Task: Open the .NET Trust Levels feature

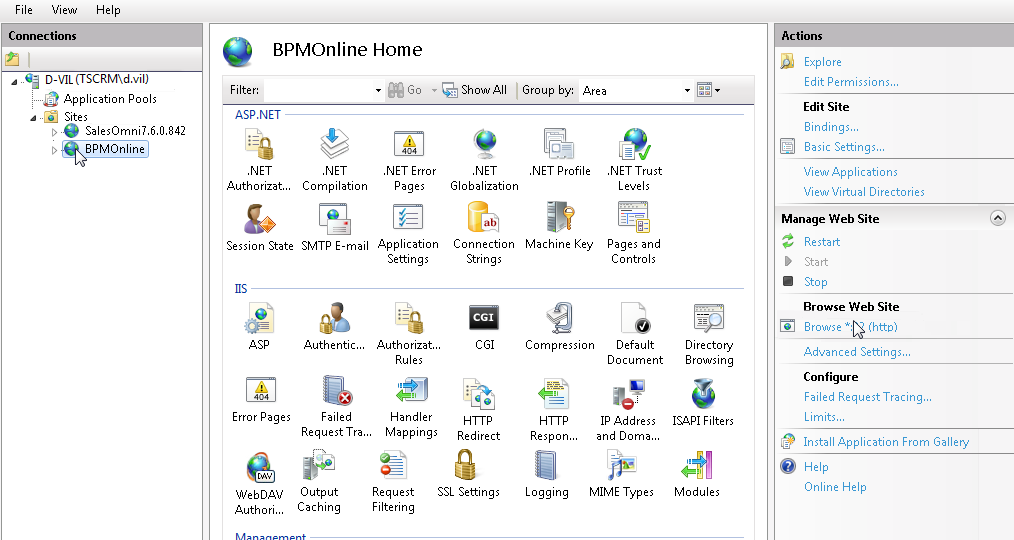Action: pyautogui.click(x=634, y=159)
